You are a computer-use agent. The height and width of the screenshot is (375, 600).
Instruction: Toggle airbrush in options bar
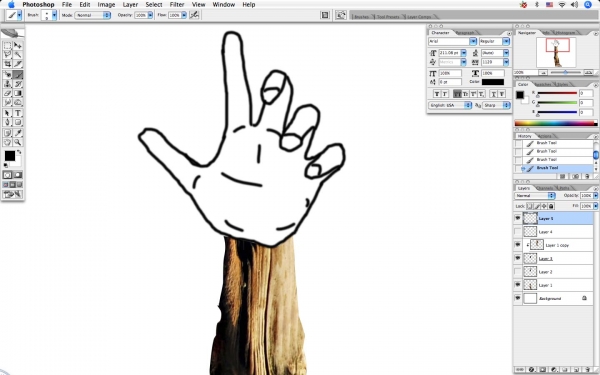click(x=194, y=15)
